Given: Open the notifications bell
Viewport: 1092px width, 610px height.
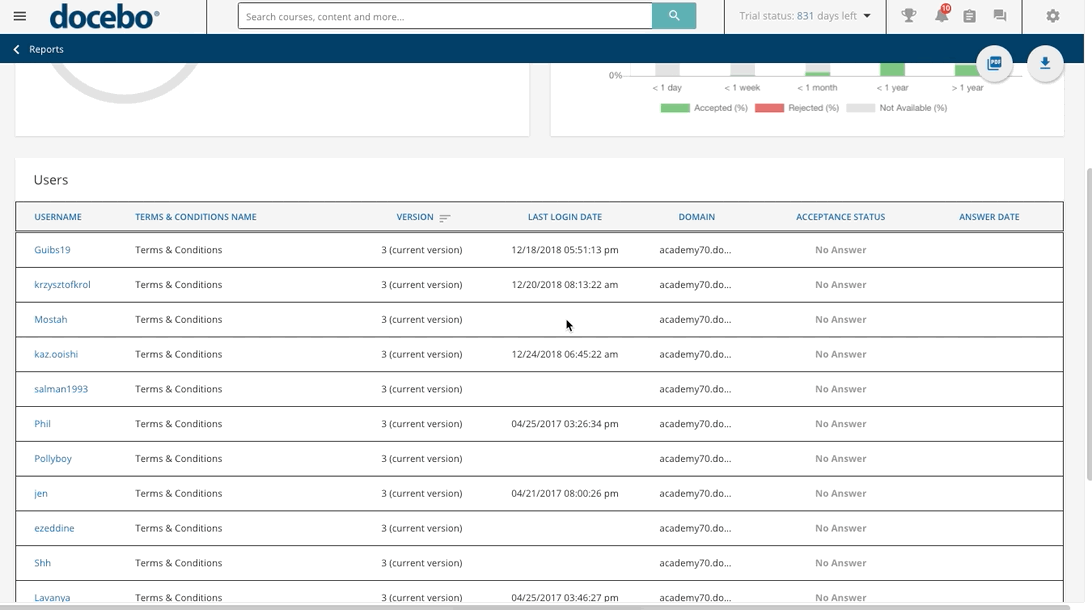Looking at the screenshot, I should [x=942, y=15].
